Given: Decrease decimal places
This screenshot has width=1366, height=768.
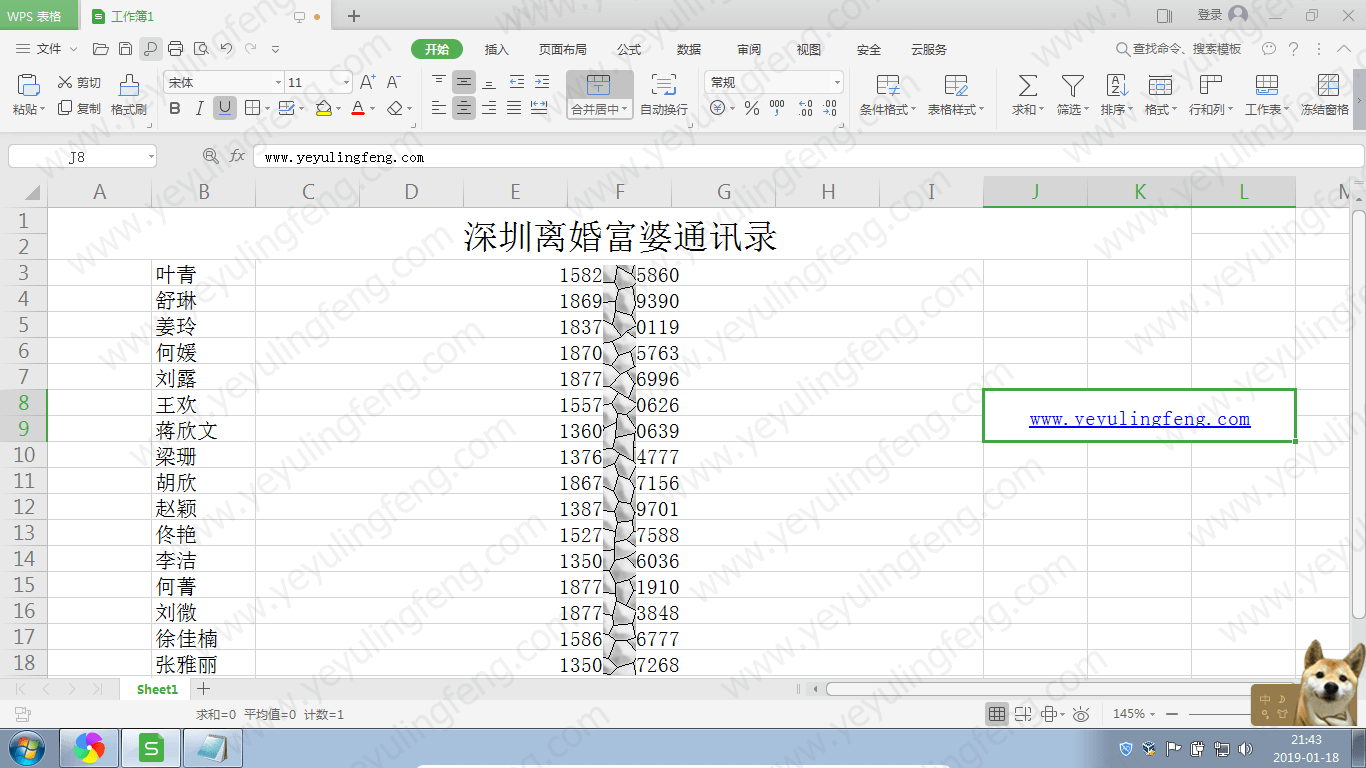Looking at the screenshot, I should tap(830, 108).
